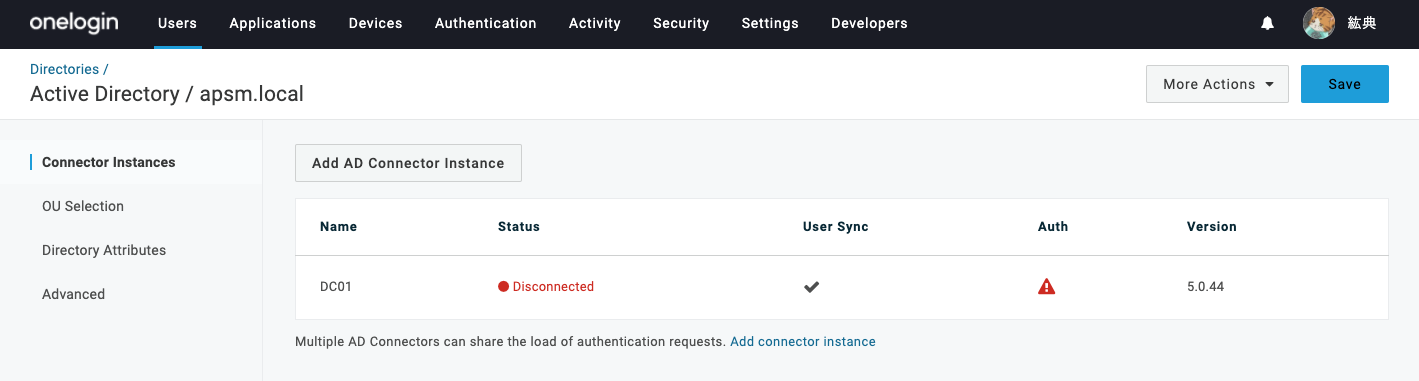This screenshot has width=1419, height=381.
Task: Open the Settings menu
Action: click(x=770, y=23)
